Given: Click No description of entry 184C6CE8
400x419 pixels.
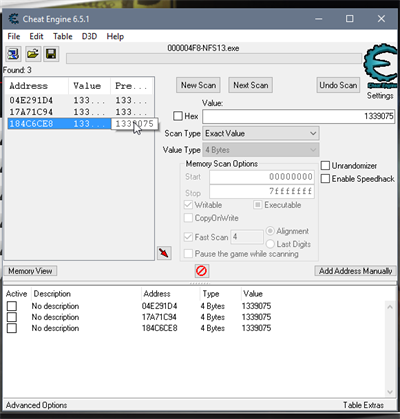Looking at the screenshot, I should (55, 328).
